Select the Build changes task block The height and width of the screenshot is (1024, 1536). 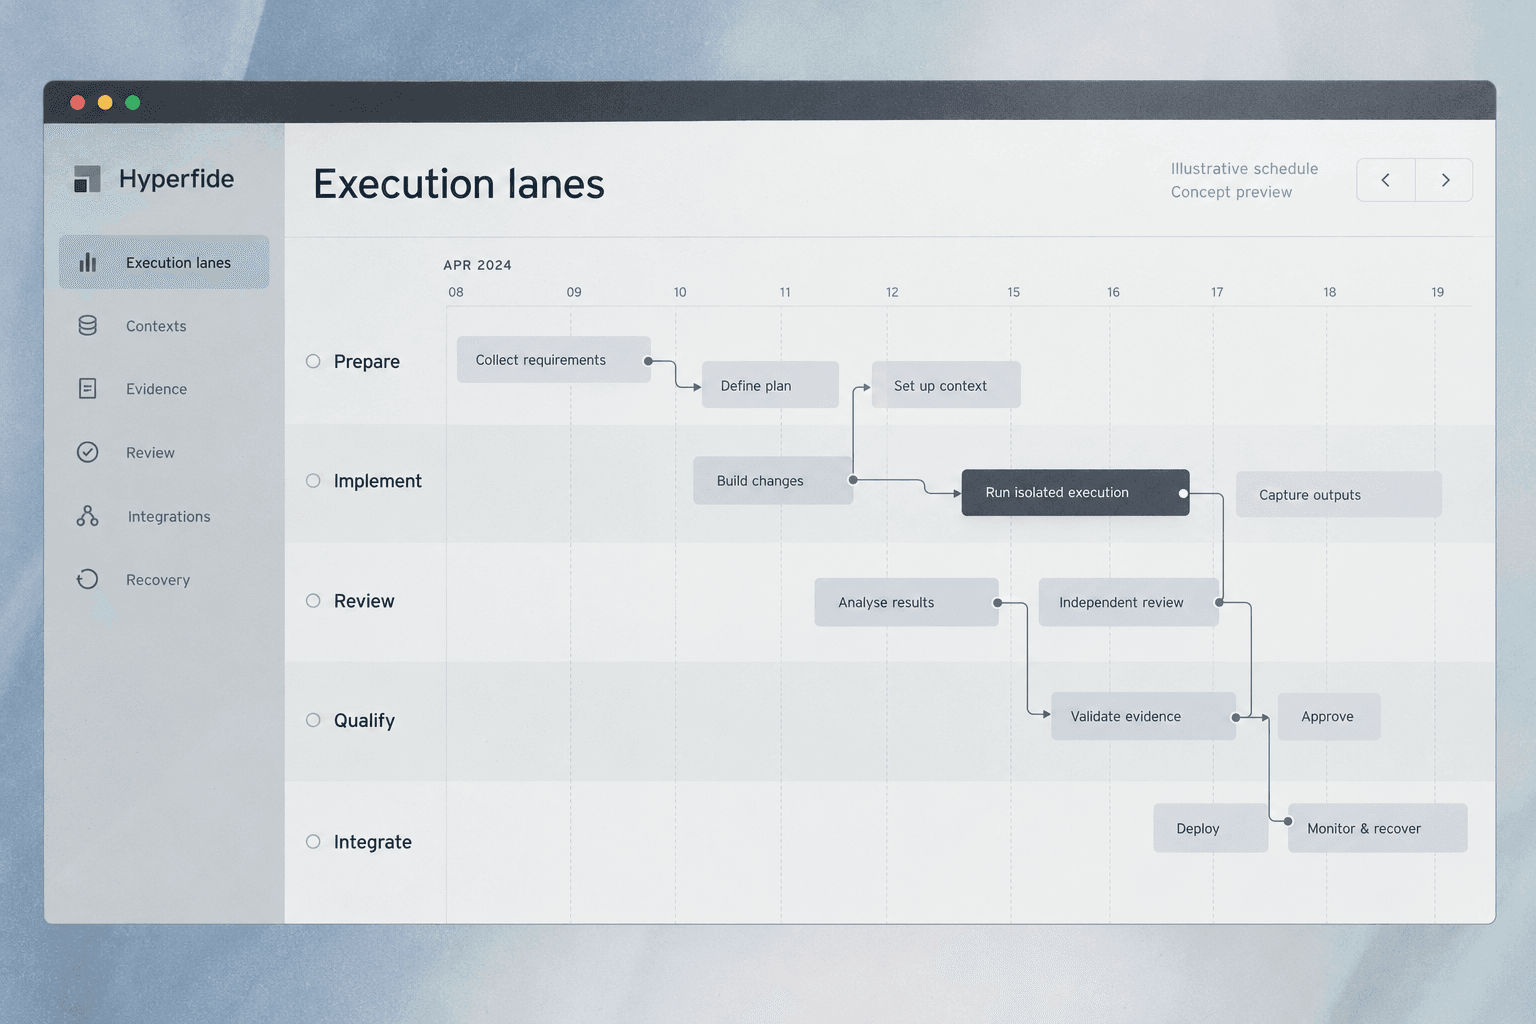[773, 481]
